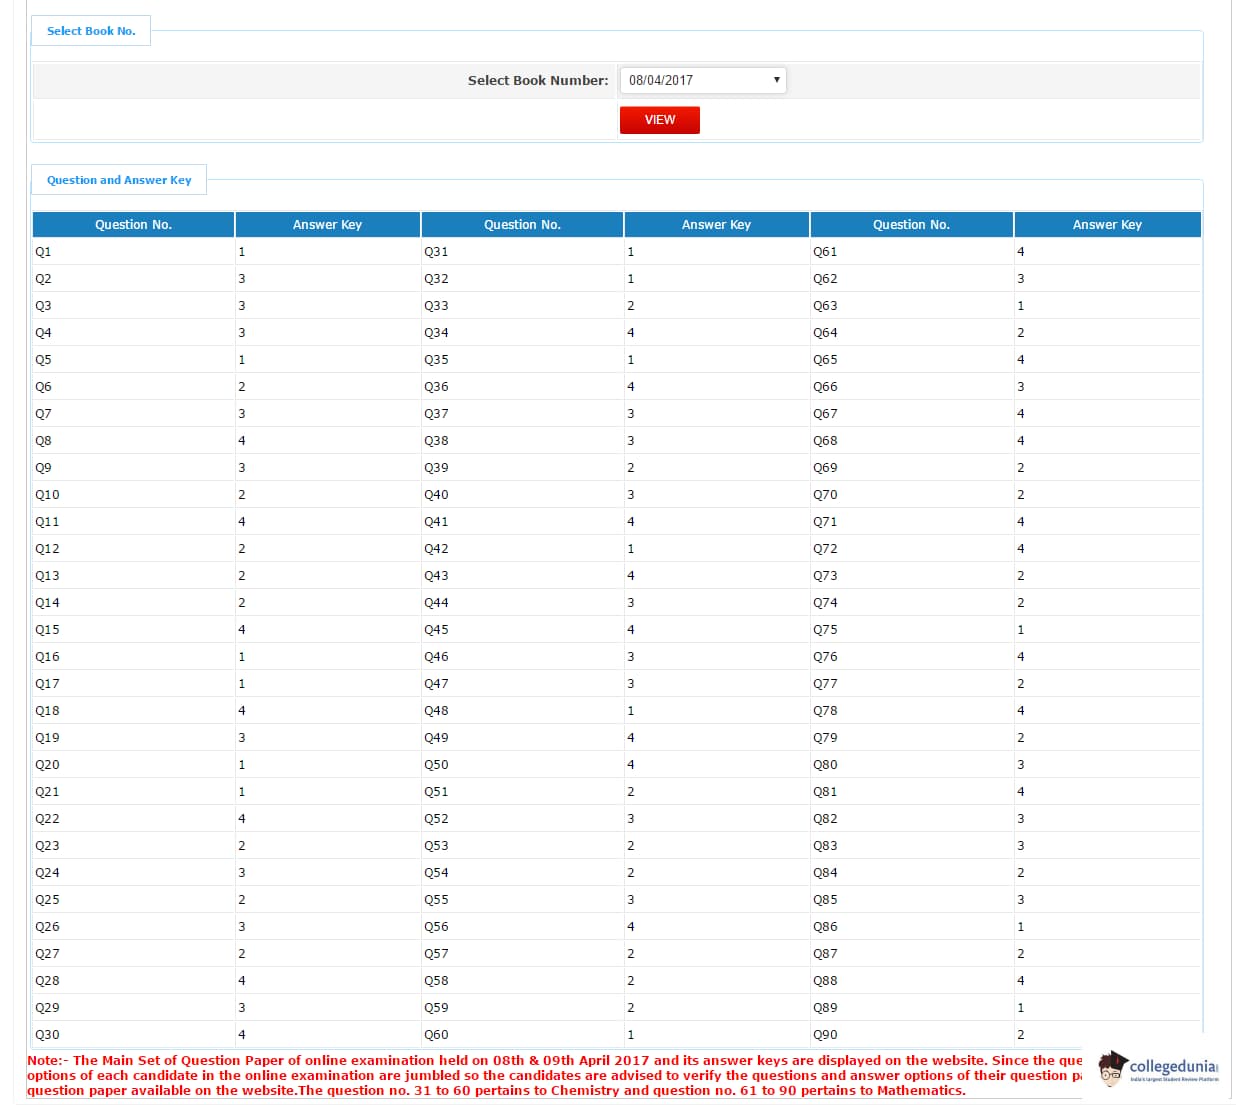Click the third Question No. column header

[911, 225]
